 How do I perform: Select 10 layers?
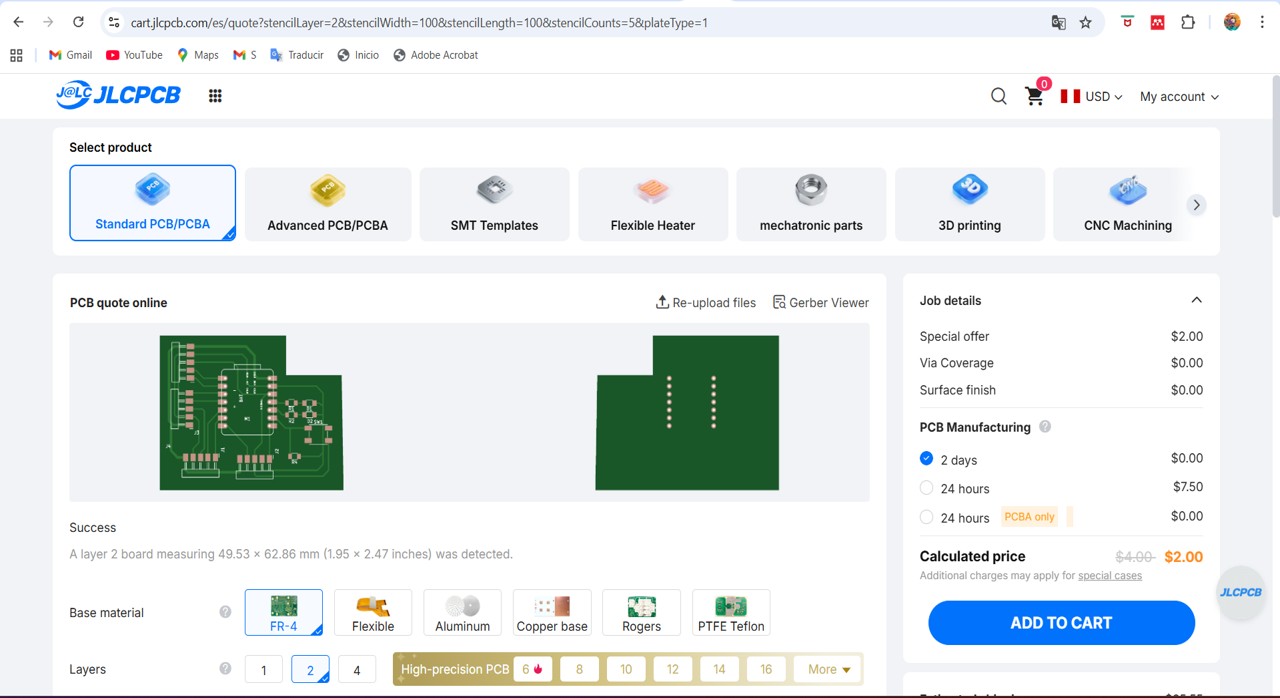tap(626, 669)
